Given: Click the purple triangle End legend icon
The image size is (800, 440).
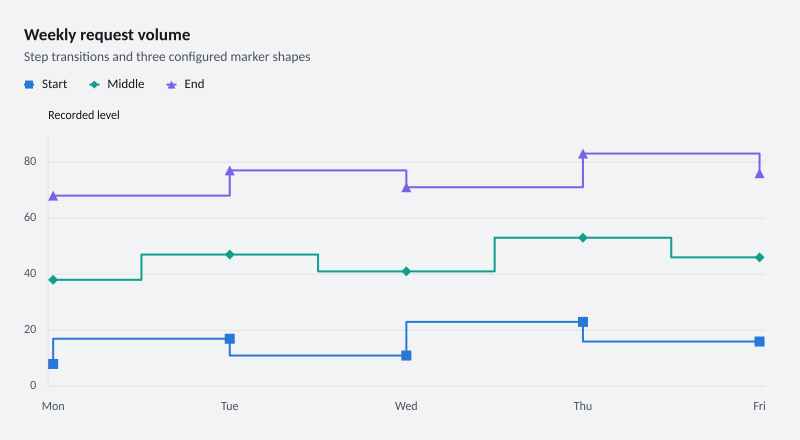Looking at the screenshot, I should (171, 85).
